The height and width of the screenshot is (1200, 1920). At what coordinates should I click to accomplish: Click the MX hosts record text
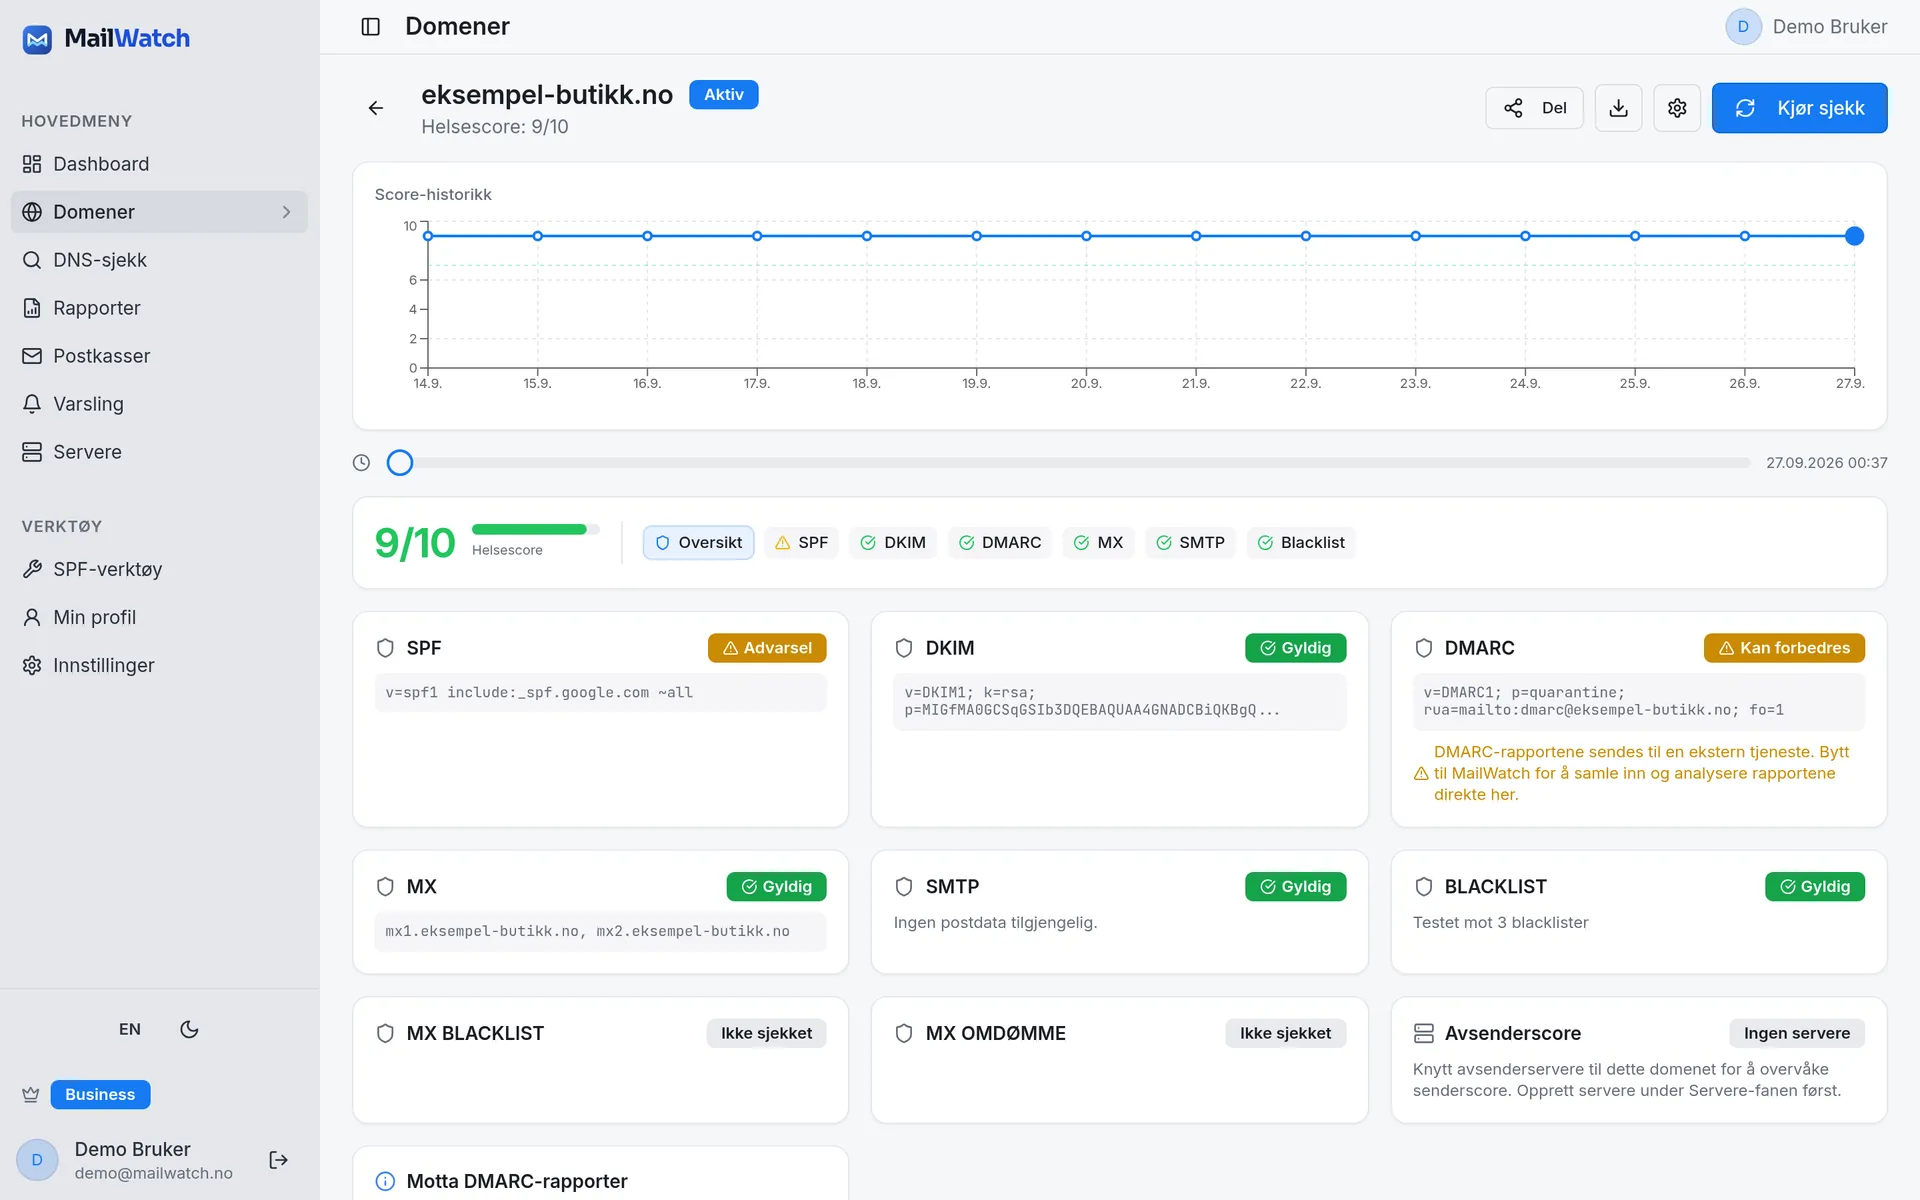[x=587, y=932]
